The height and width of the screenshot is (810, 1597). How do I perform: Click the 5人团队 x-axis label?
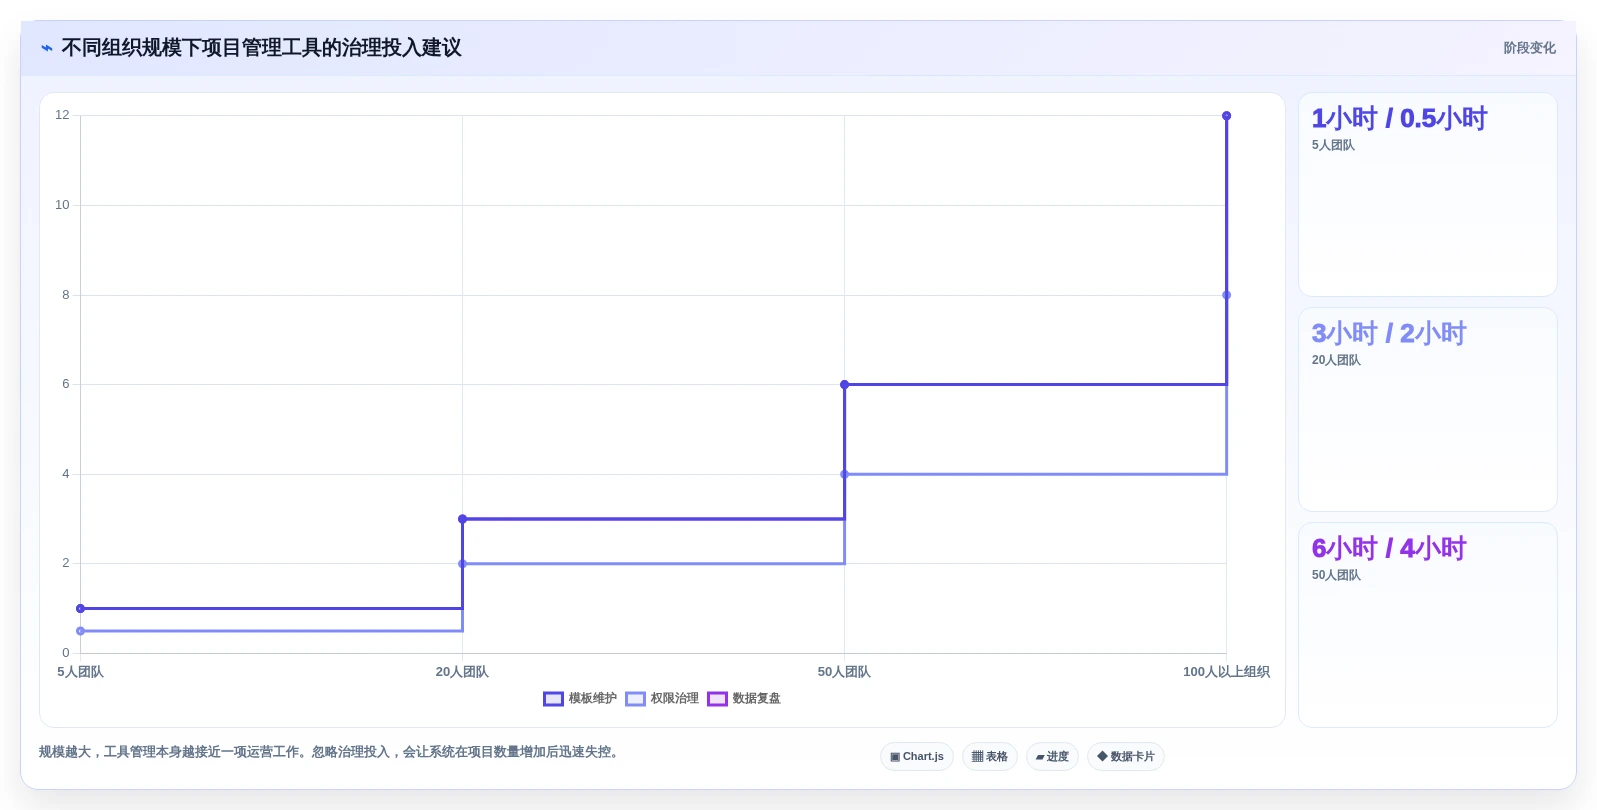tap(80, 672)
